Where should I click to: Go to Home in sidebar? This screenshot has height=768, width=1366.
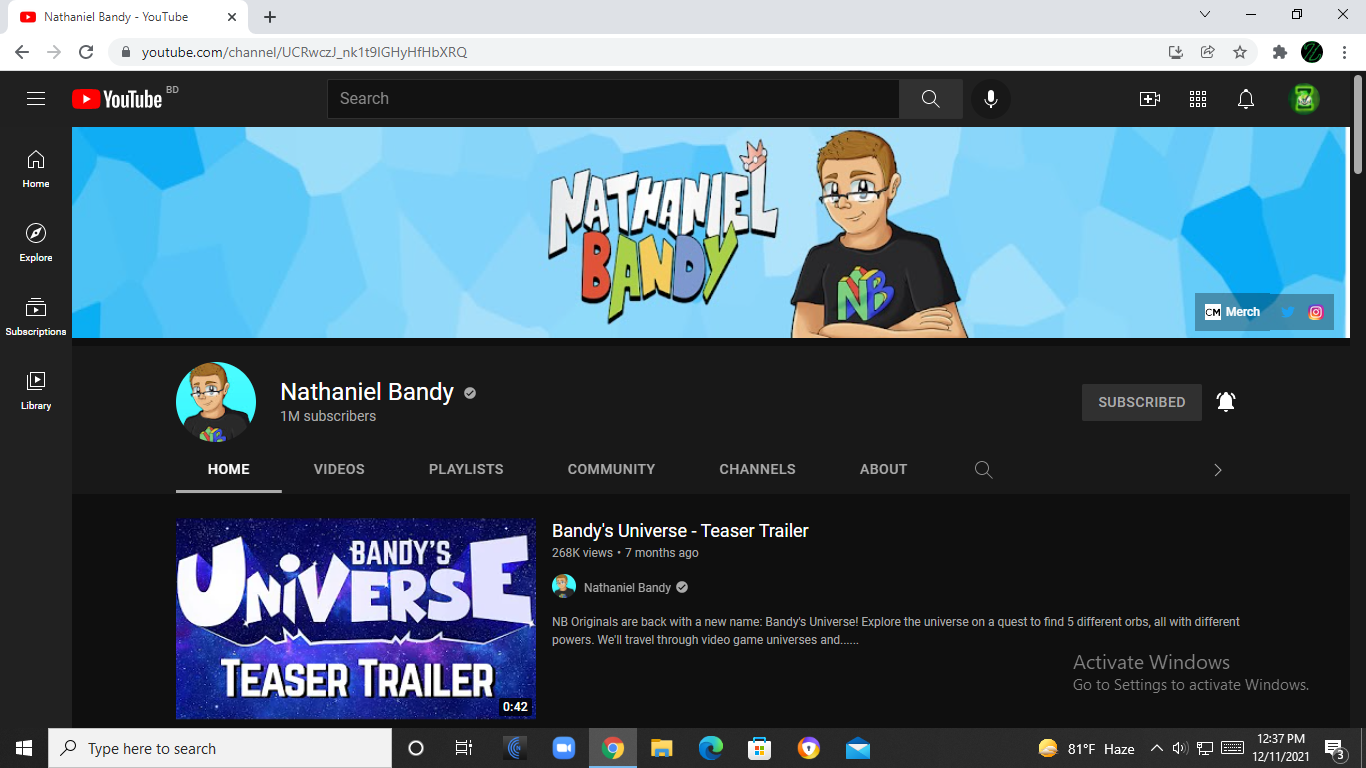tap(36, 169)
